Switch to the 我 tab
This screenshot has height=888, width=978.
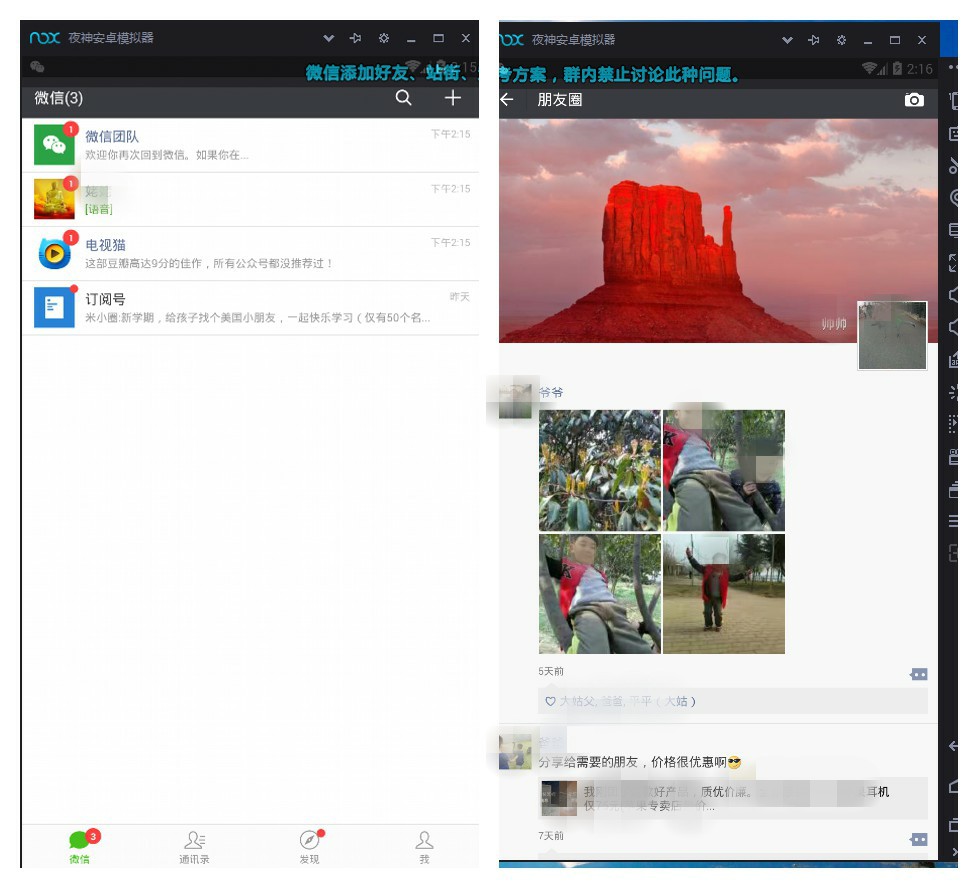point(424,846)
